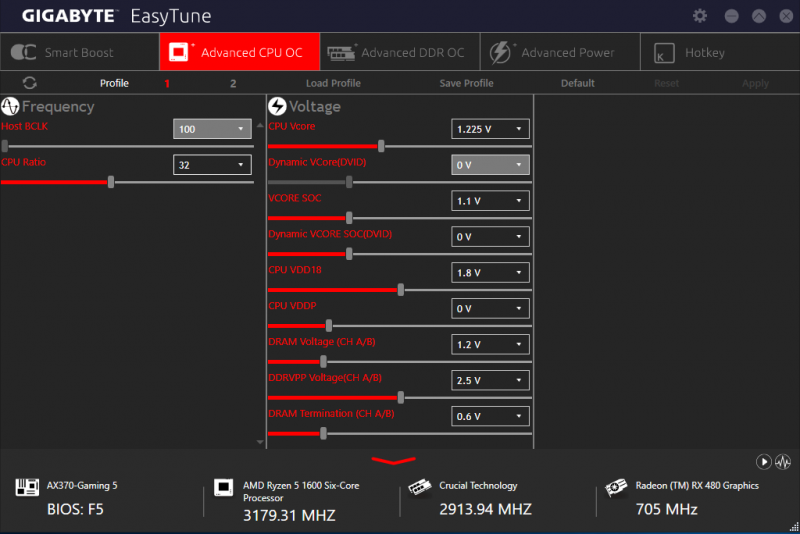Switch to the Smart Boost tab
Viewport: 800px width, 534px height.
[80, 52]
